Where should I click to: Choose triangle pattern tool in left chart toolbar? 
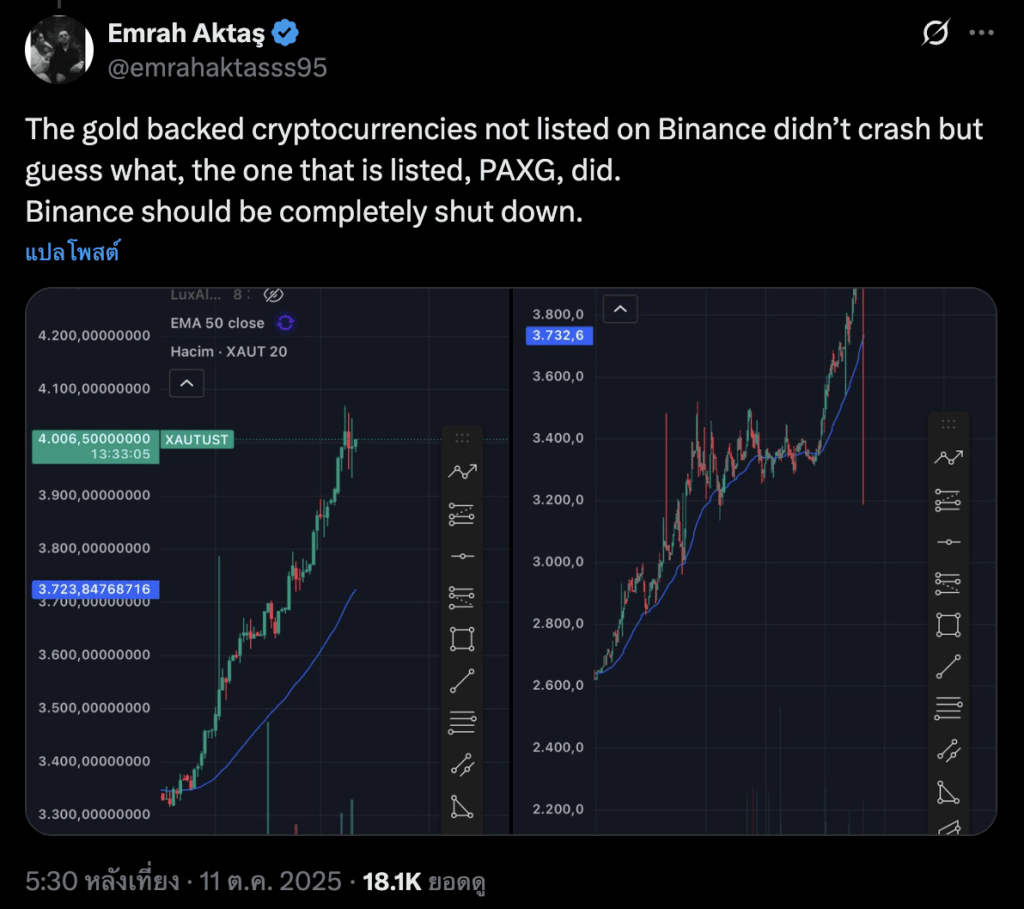[462, 805]
